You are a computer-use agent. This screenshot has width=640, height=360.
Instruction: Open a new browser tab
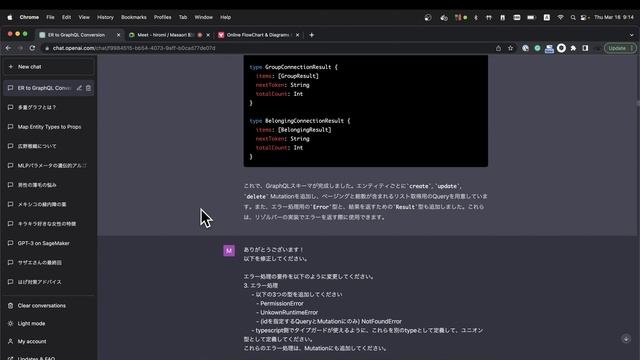tap(311, 35)
